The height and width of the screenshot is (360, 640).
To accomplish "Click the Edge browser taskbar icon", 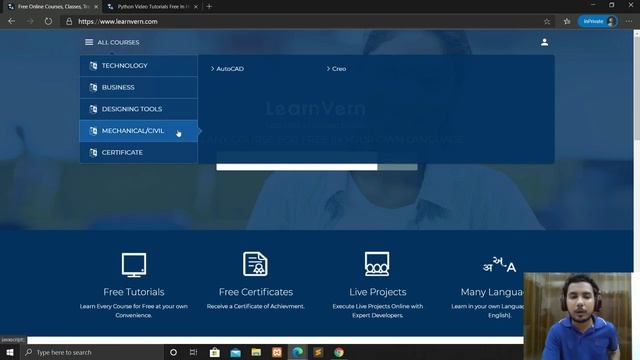I will [298, 352].
